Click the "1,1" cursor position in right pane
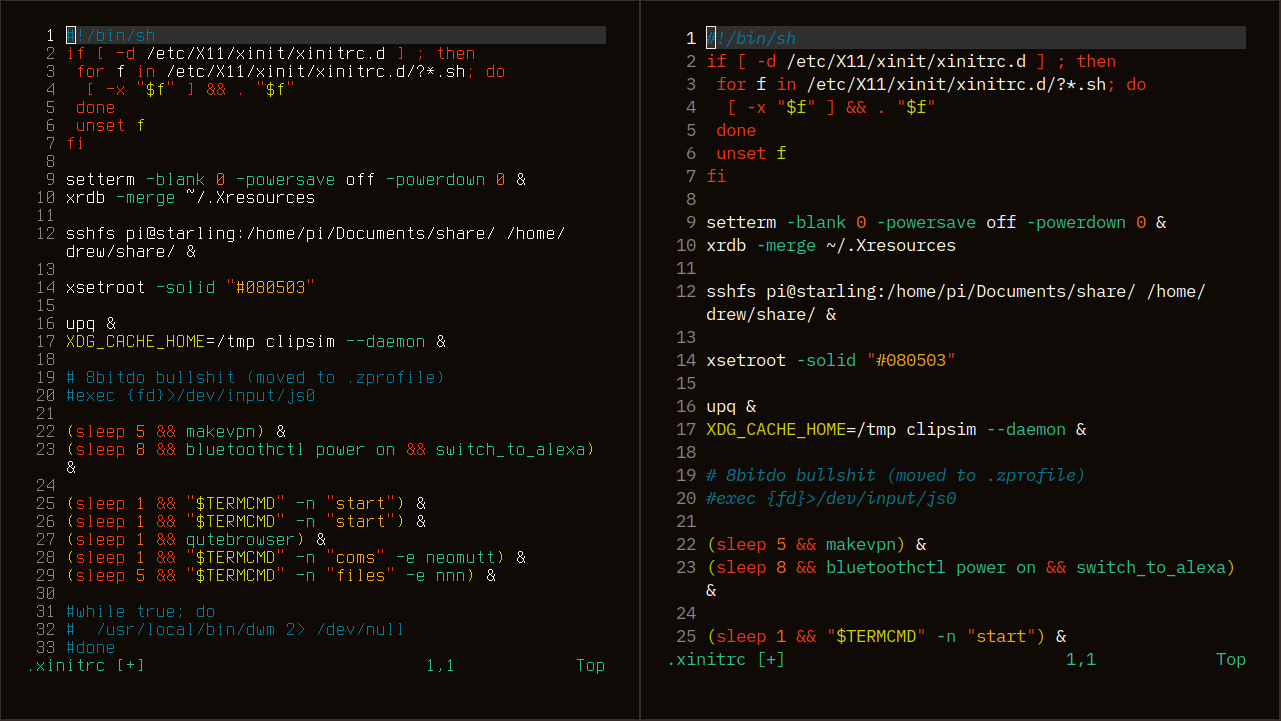The width and height of the screenshot is (1281, 721). pos(1080,660)
